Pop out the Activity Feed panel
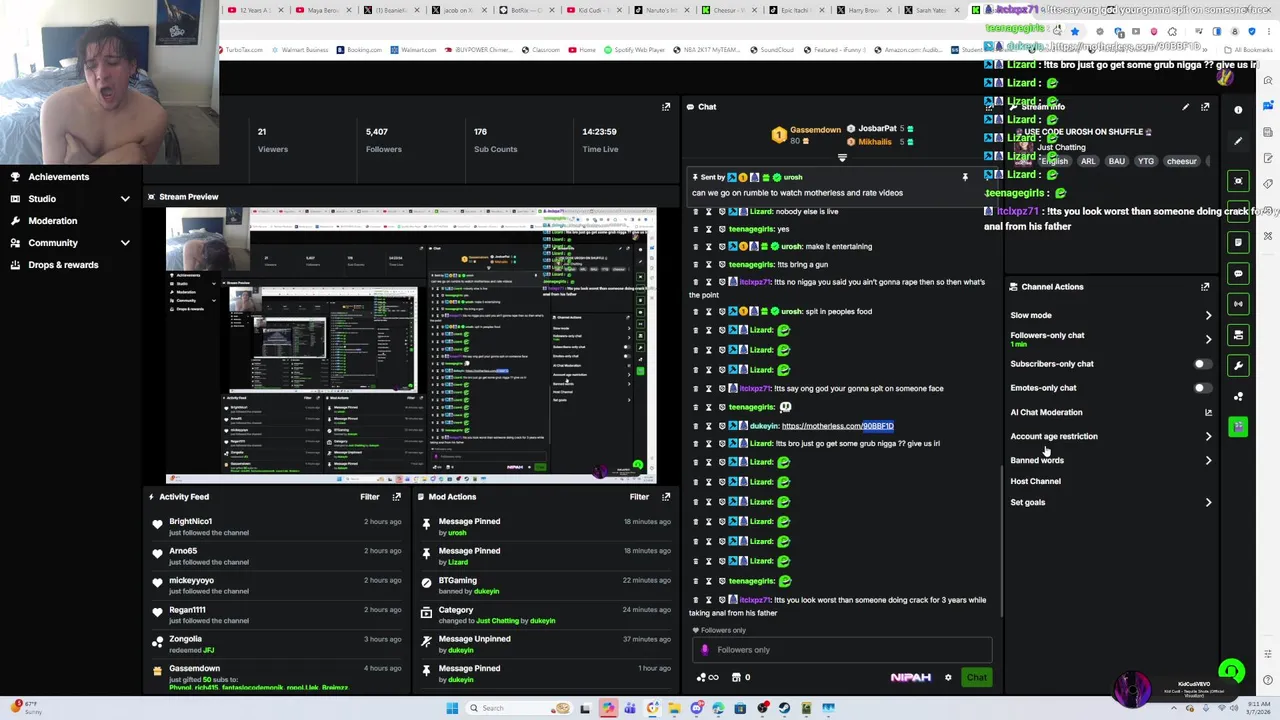The image size is (1280, 720). coord(397,497)
